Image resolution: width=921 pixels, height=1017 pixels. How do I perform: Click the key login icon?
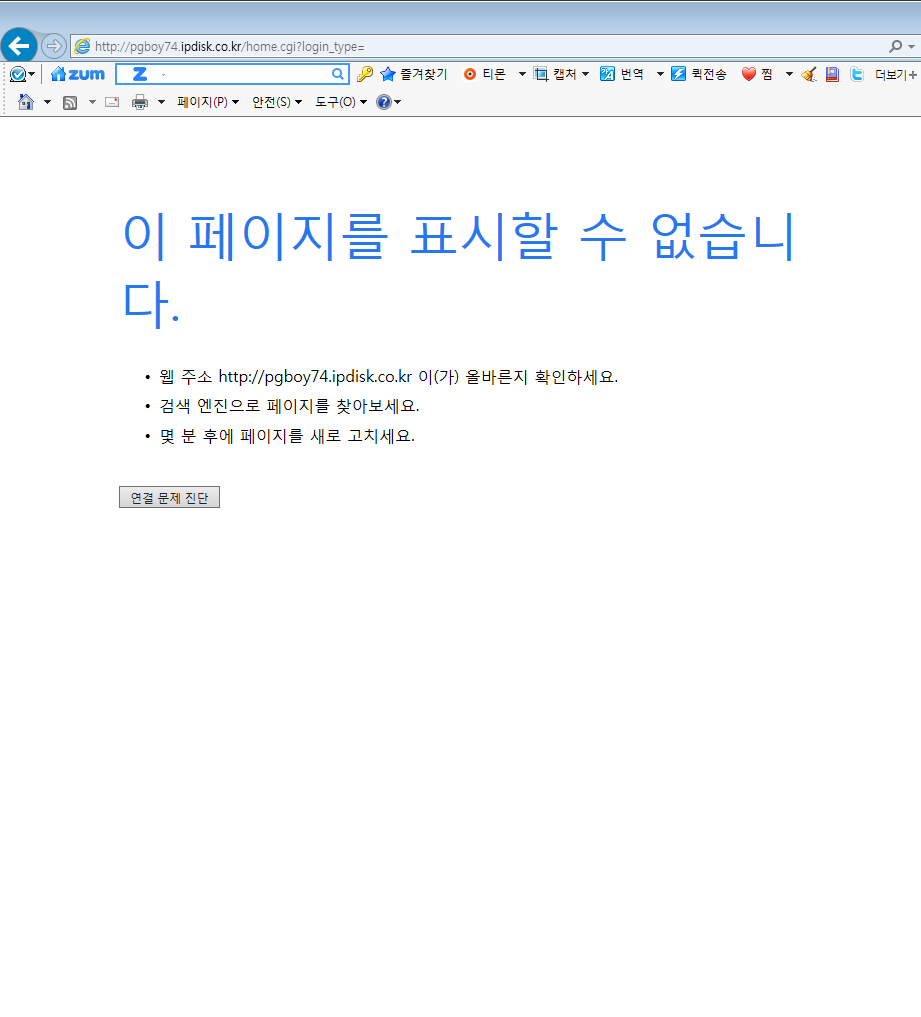pyautogui.click(x=365, y=74)
